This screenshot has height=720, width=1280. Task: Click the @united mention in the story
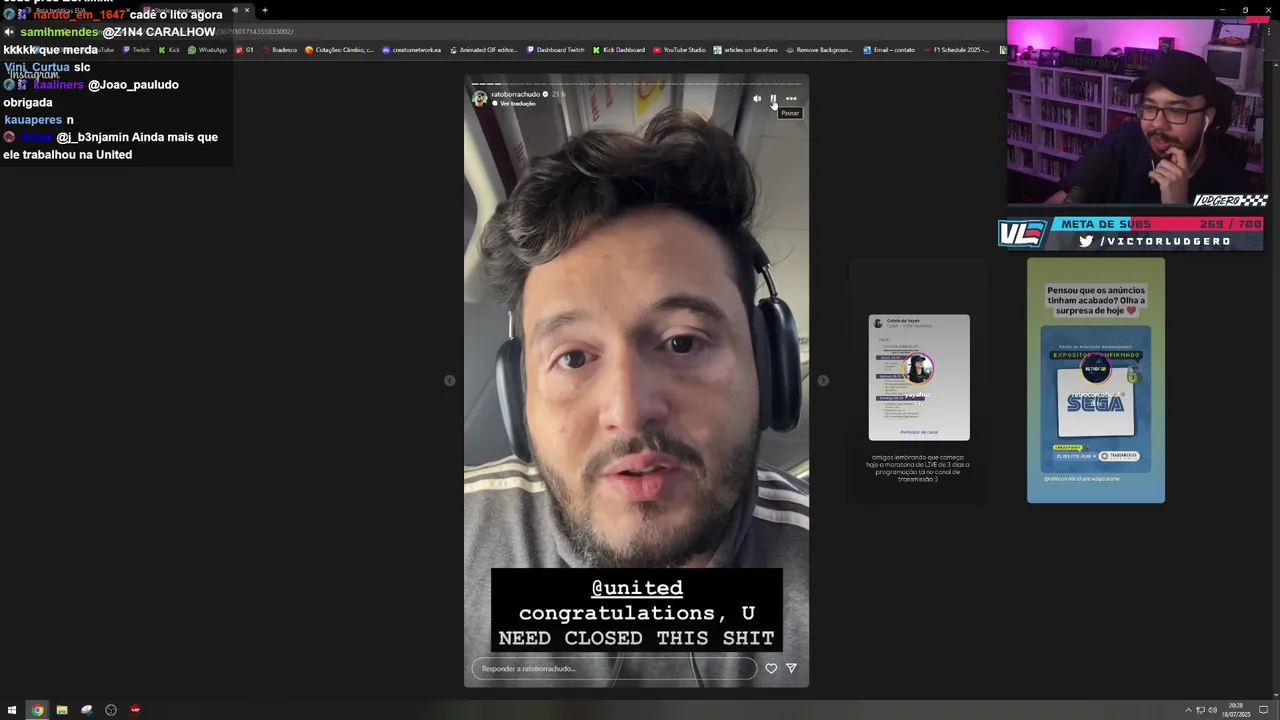637,588
